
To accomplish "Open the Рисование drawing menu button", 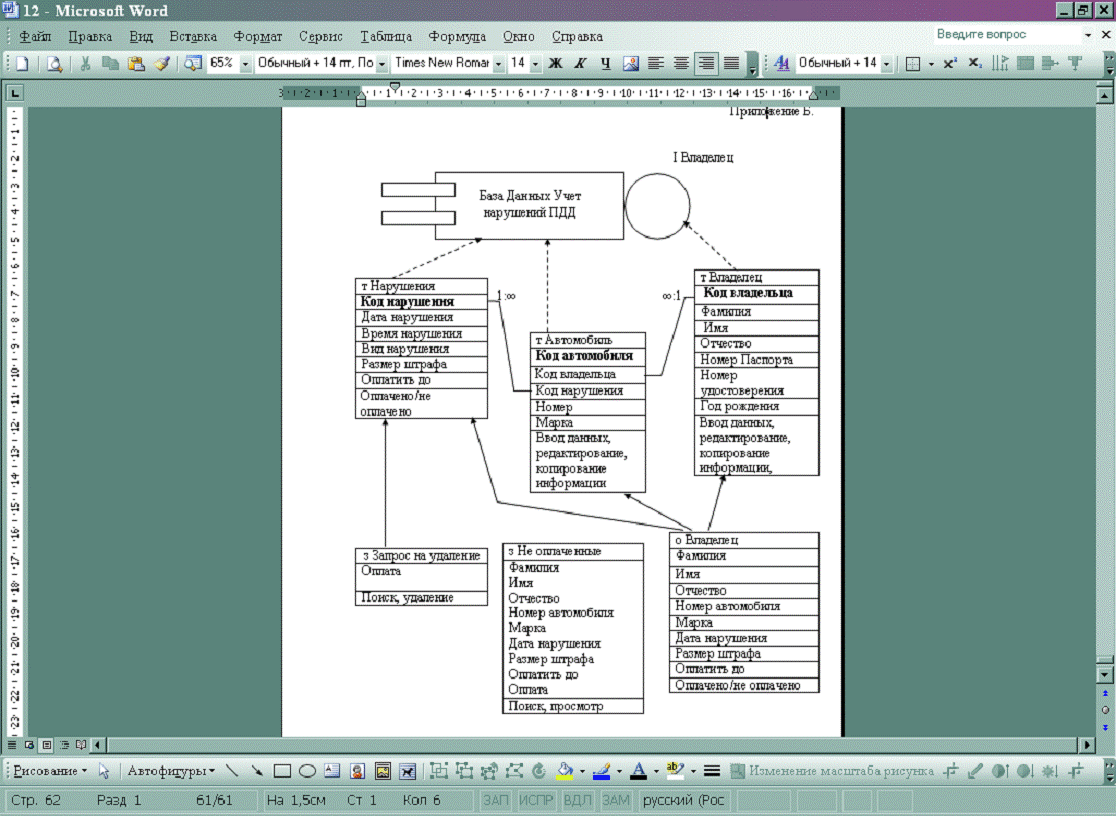I will click(x=49, y=771).
